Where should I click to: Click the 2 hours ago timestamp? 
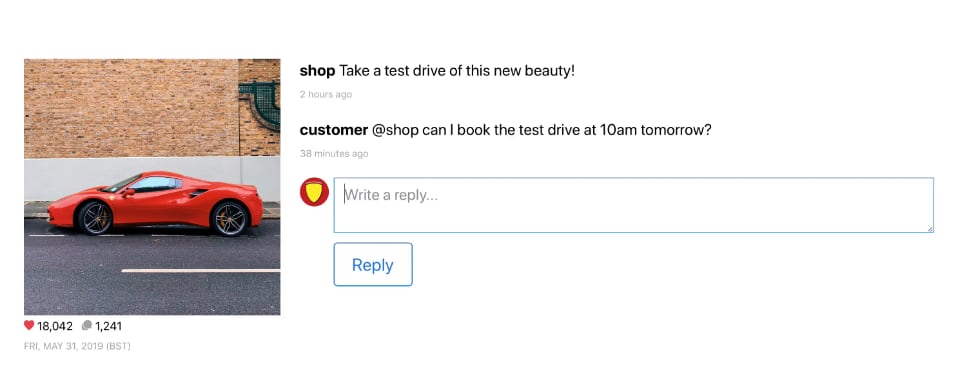click(x=326, y=94)
